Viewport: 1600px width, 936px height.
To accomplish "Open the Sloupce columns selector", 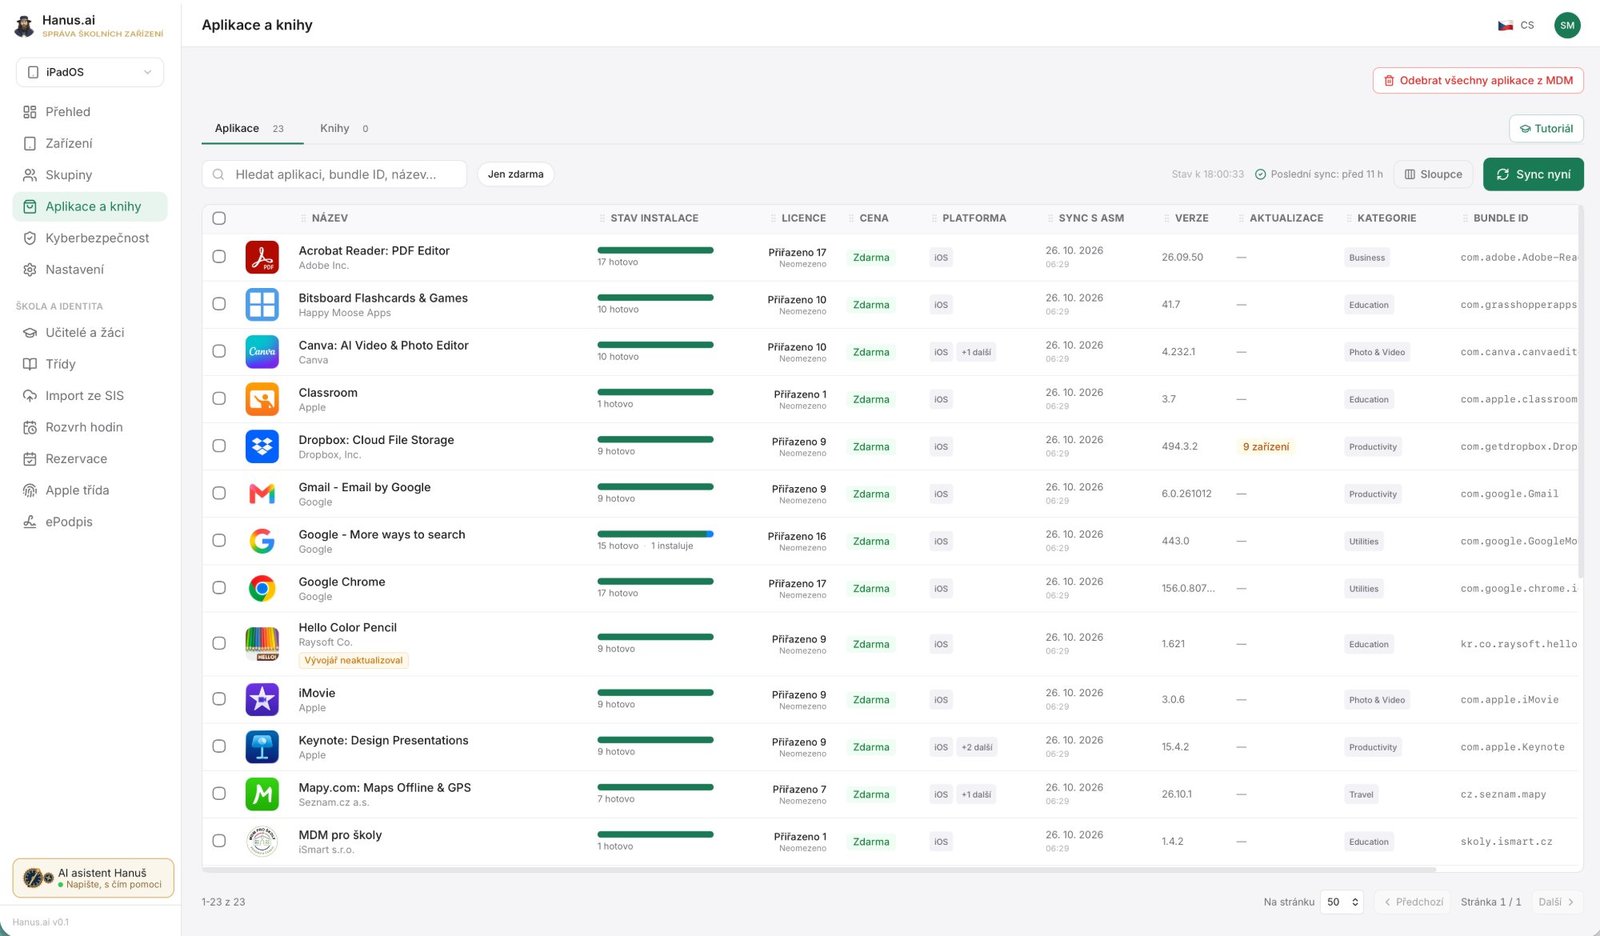I will (1433, 174).
